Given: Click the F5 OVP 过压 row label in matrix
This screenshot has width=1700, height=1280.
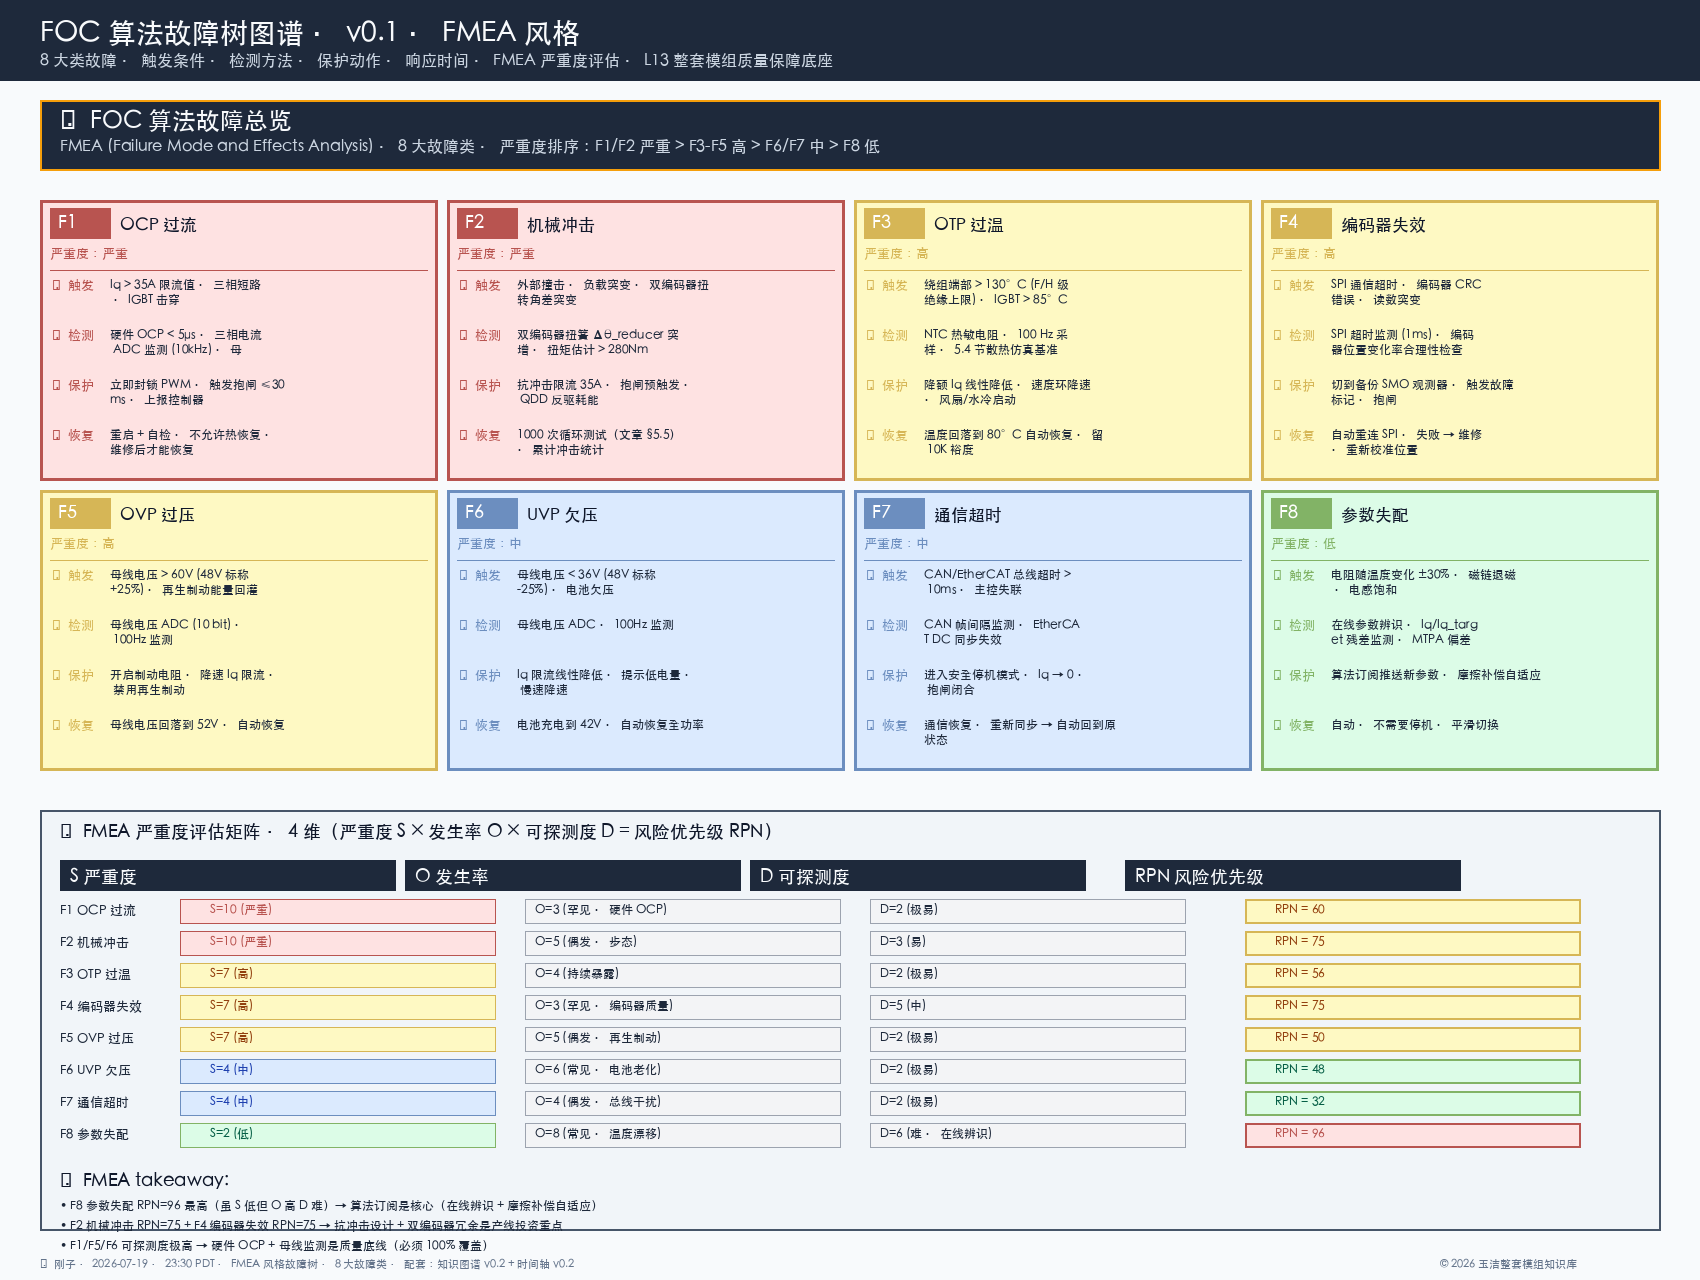Looking at the screenshot, I should [x=97, y=1038].
